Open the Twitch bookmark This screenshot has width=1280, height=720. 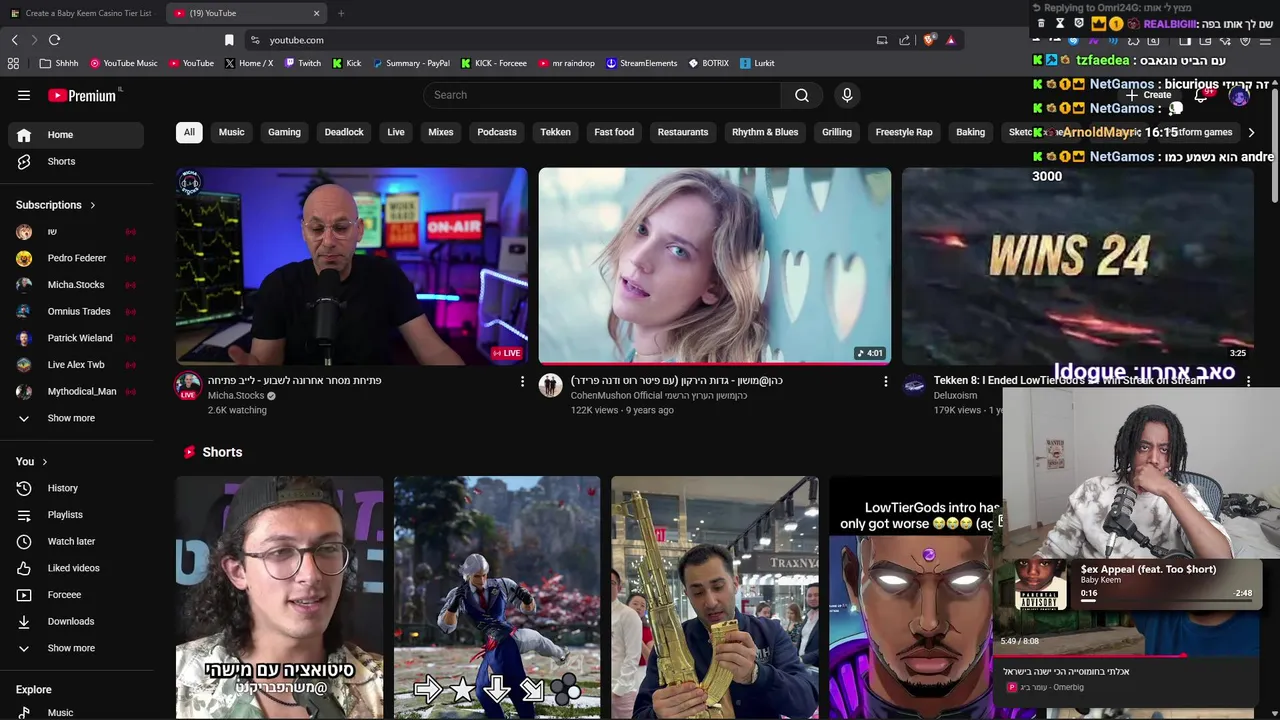[x=303, y=63]
